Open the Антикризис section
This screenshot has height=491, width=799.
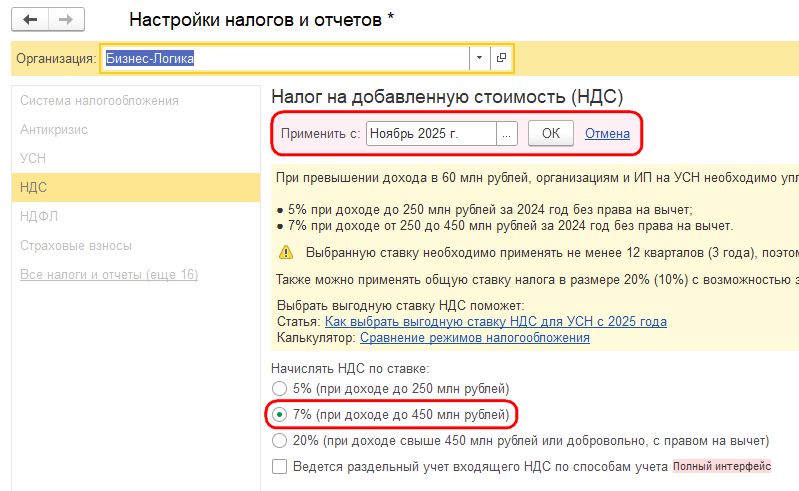point(54,130)
